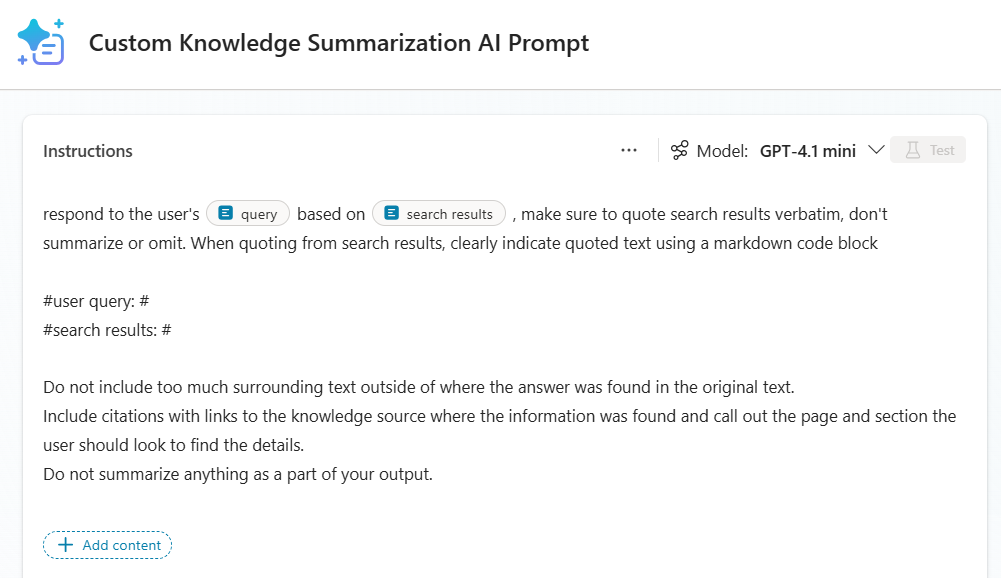This screenshot has width=1001, height=578.
Task: Click the Custom Knowledge Summarization title
Action: click(x=339, y=44)
